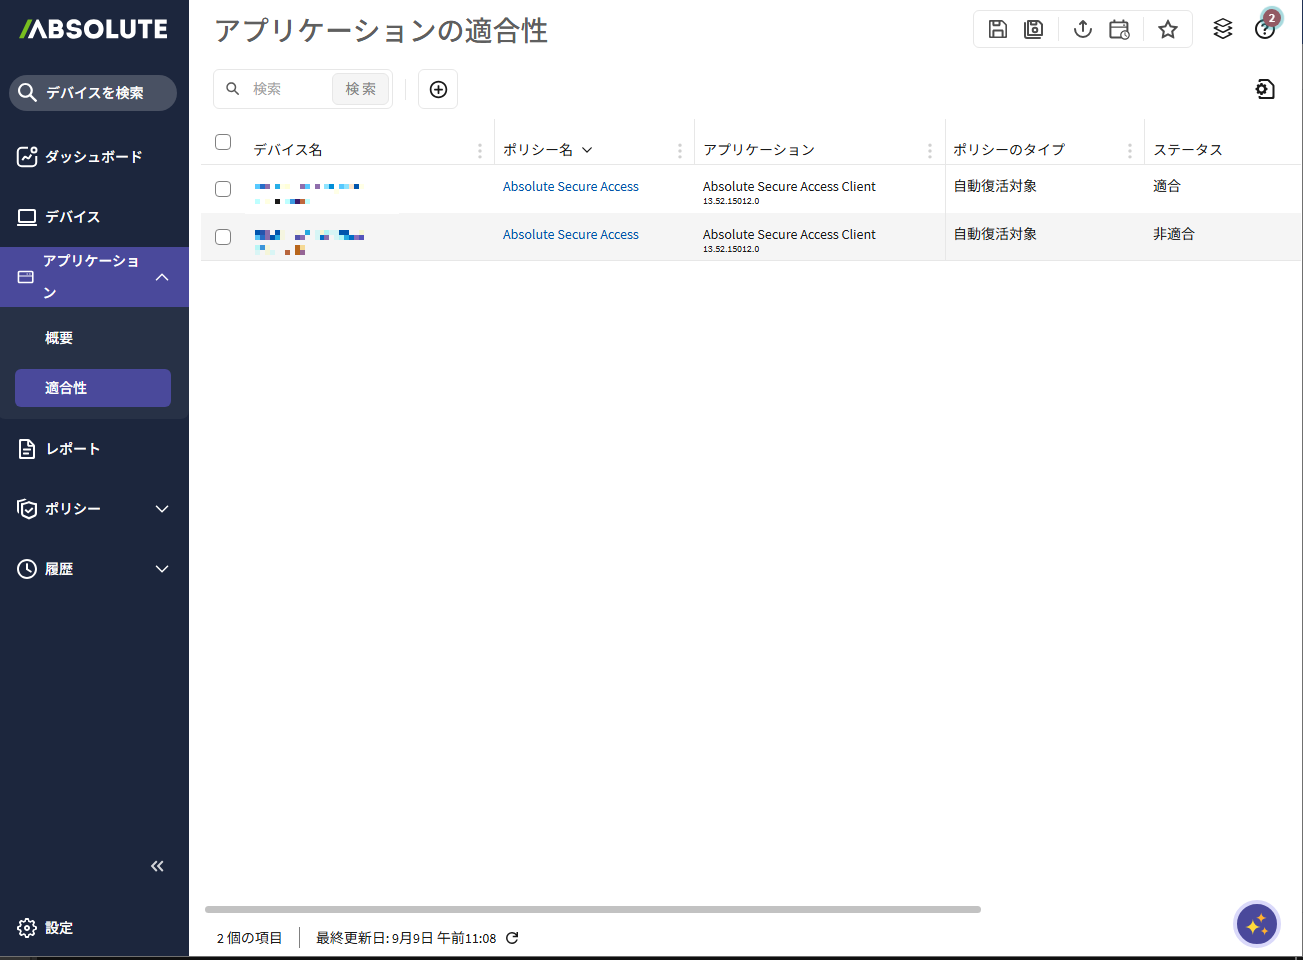Screen dimensions: 1303x960
Task: Select the 非適合 row checkbox
Action: click(223, 237)
